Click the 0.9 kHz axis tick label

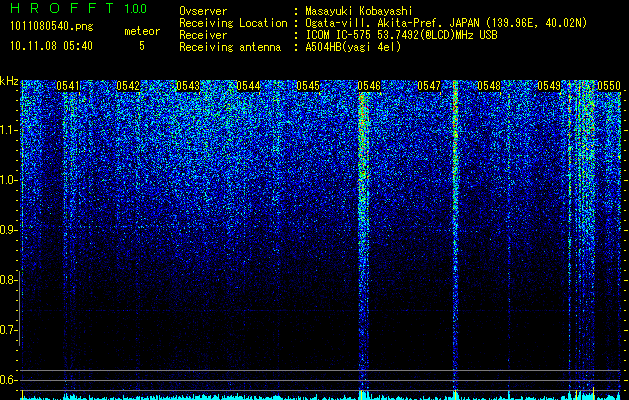coord(8,230)
